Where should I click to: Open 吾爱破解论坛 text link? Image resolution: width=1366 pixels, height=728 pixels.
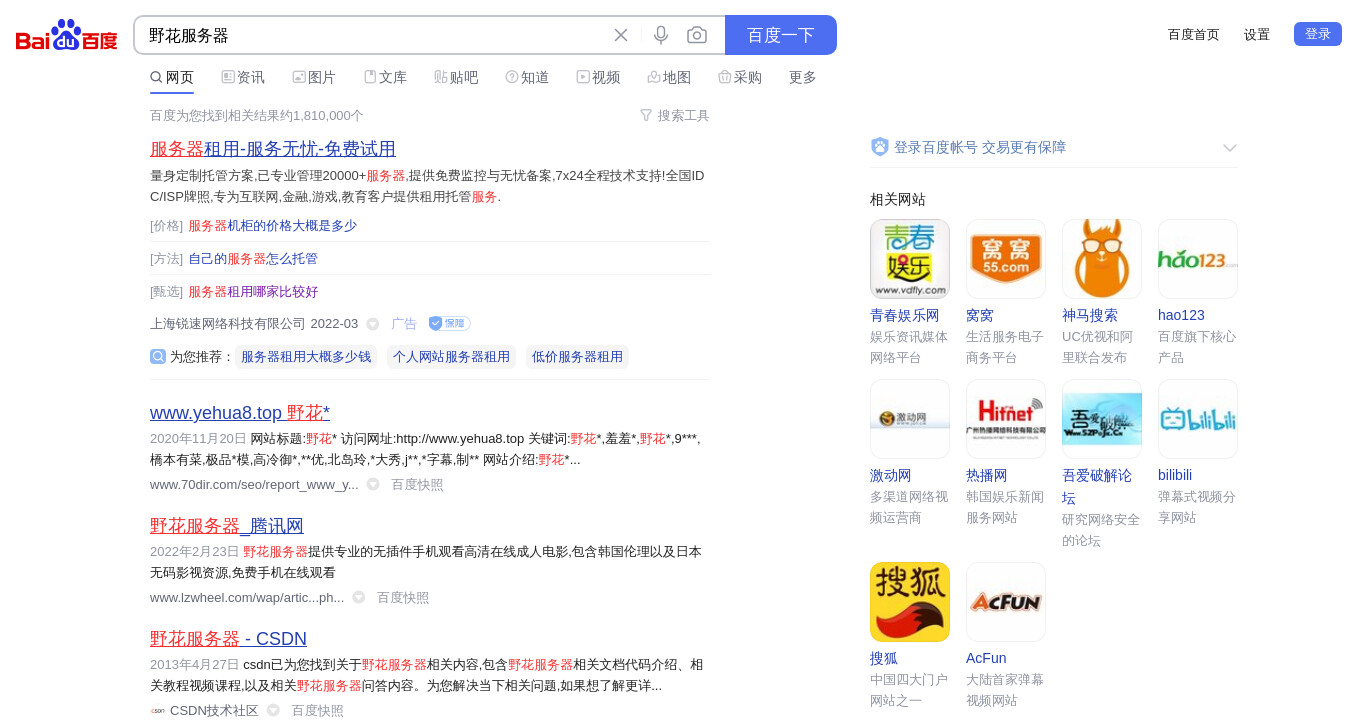pos(1097,486)
